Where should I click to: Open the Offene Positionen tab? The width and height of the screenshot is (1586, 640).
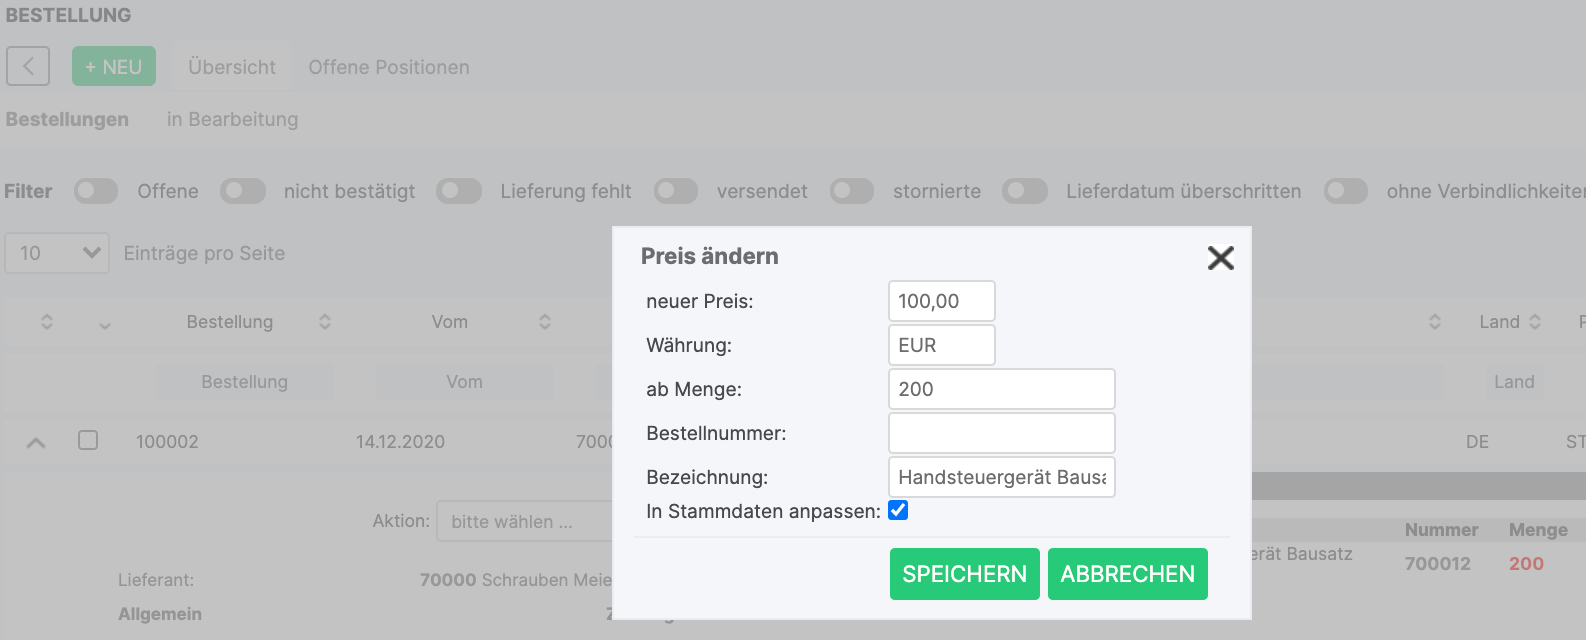(389, 67)
